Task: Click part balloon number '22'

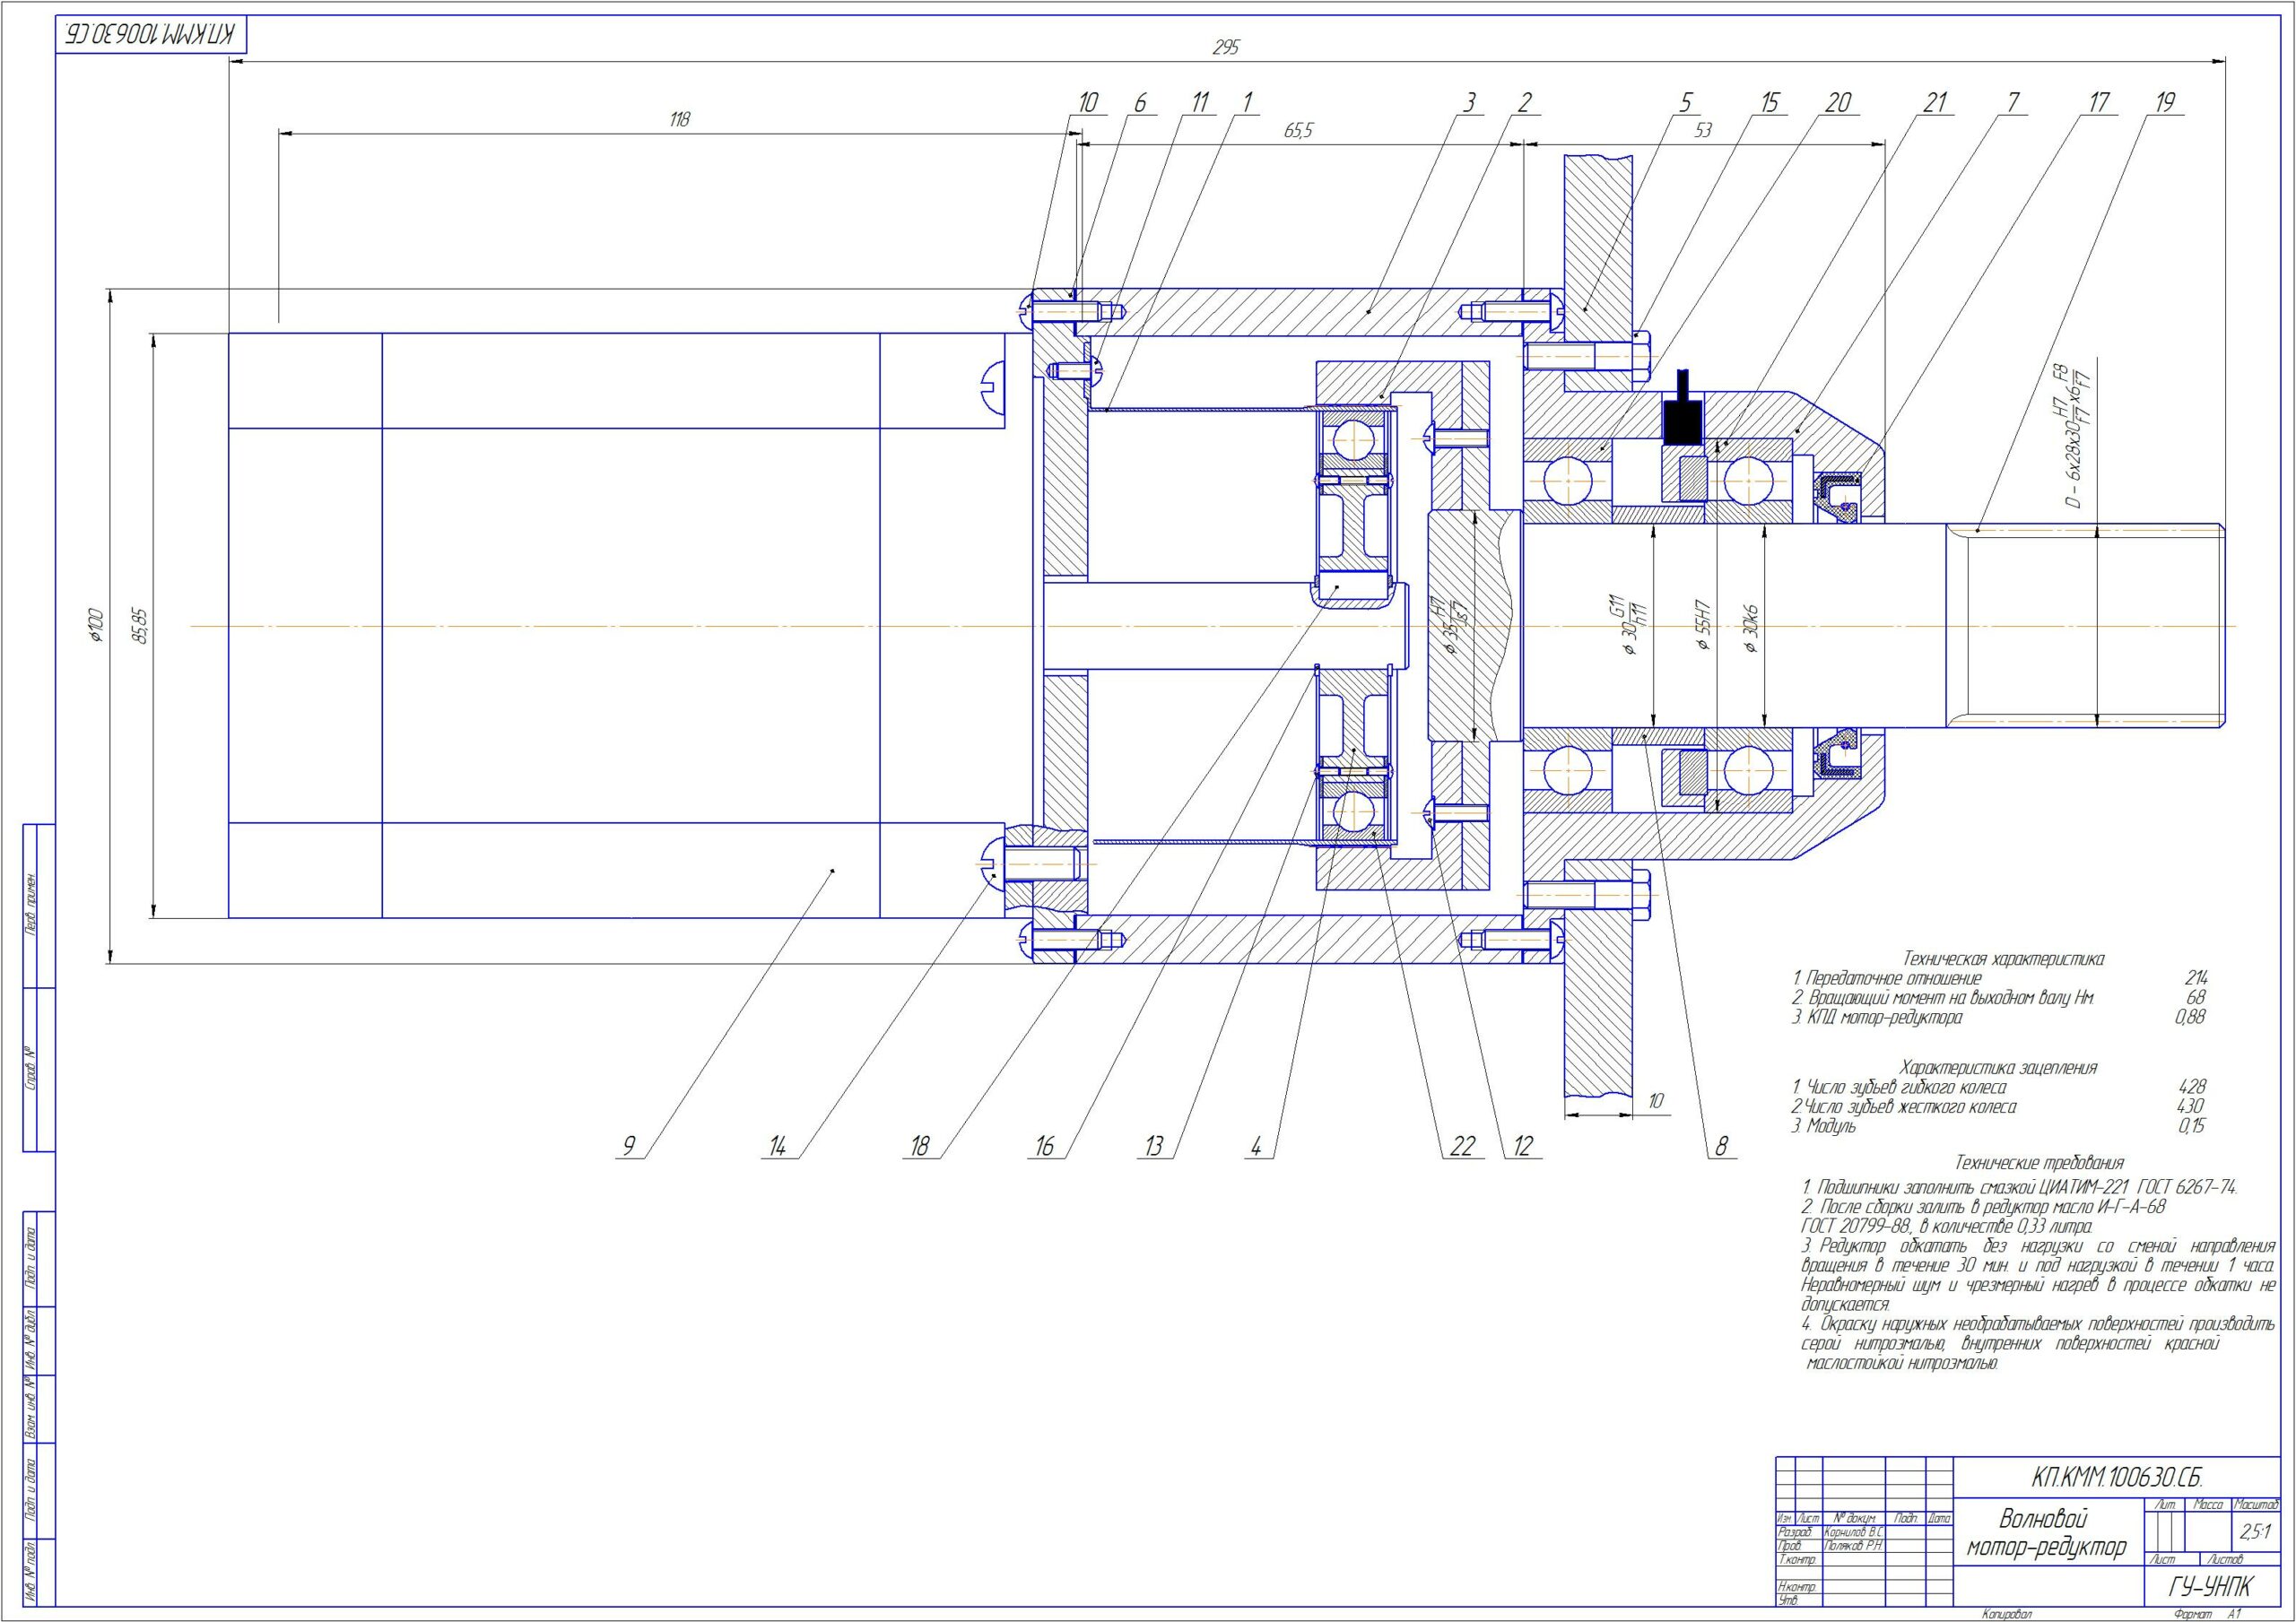Action: [1462, 1147]
